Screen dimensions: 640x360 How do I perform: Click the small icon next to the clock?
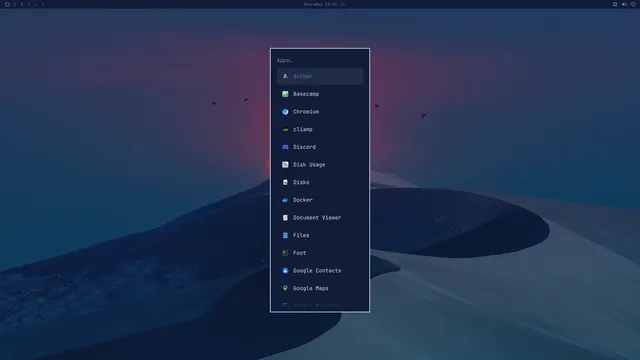tap(343, 4)
